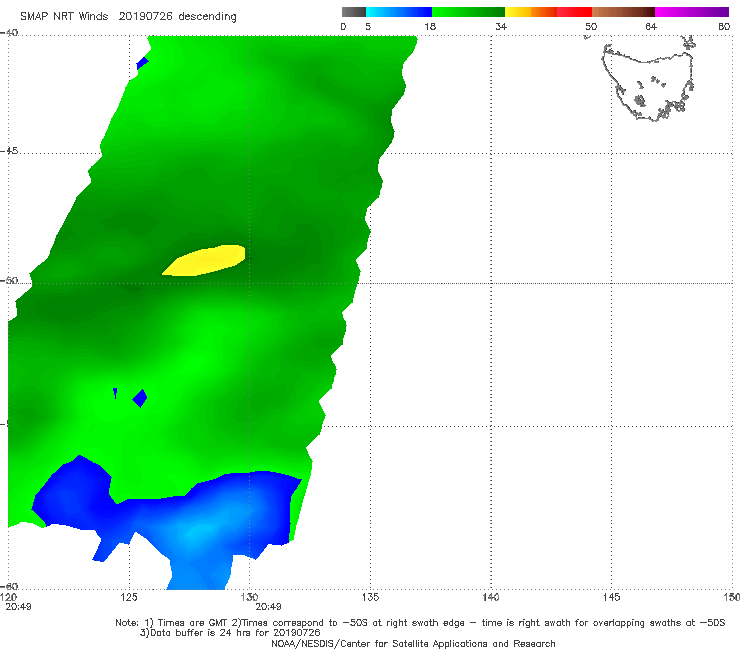Image resolution: width=740 pixels, height=650 pixels.
Task: Click the "20:49" time under longitude 130
Action: (x=269, y=607)
